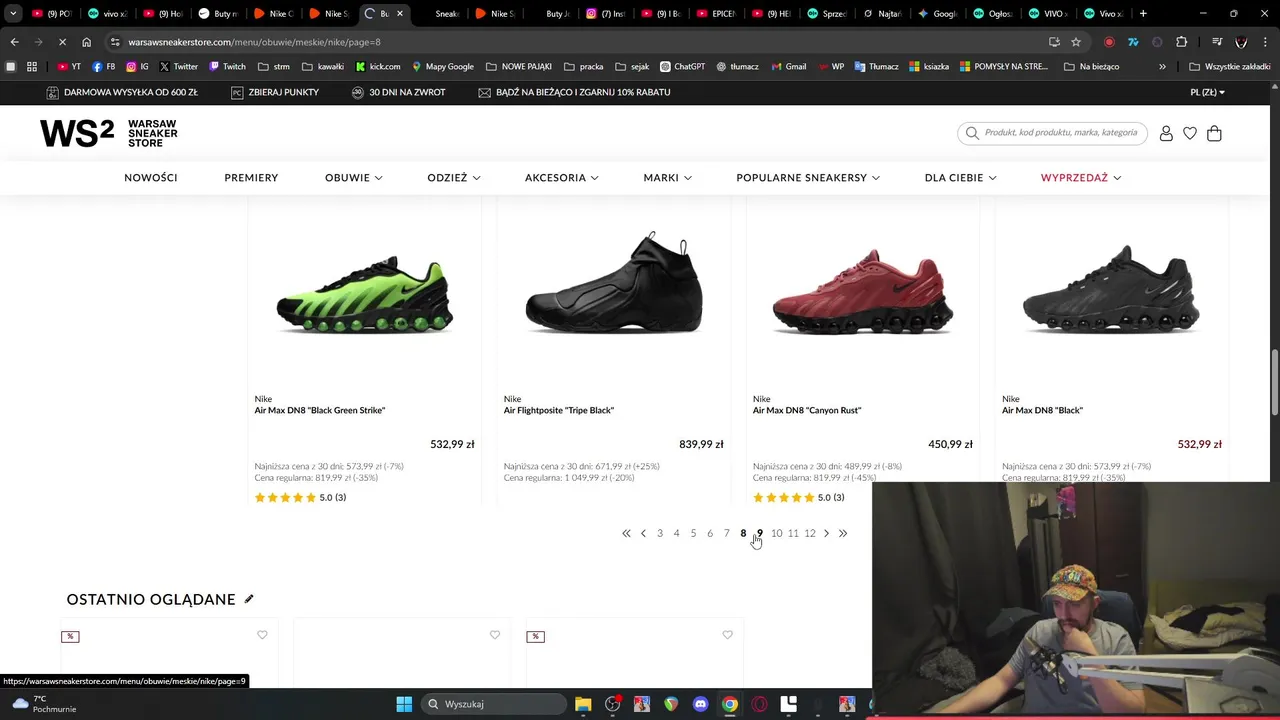Open the Mapy Google bookmark

(x=441, y=67)
